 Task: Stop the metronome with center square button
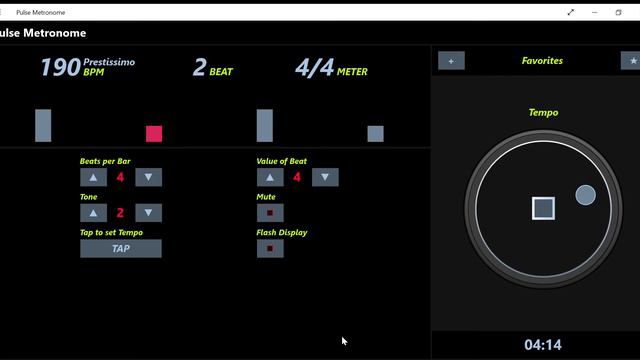click(543, 208)
